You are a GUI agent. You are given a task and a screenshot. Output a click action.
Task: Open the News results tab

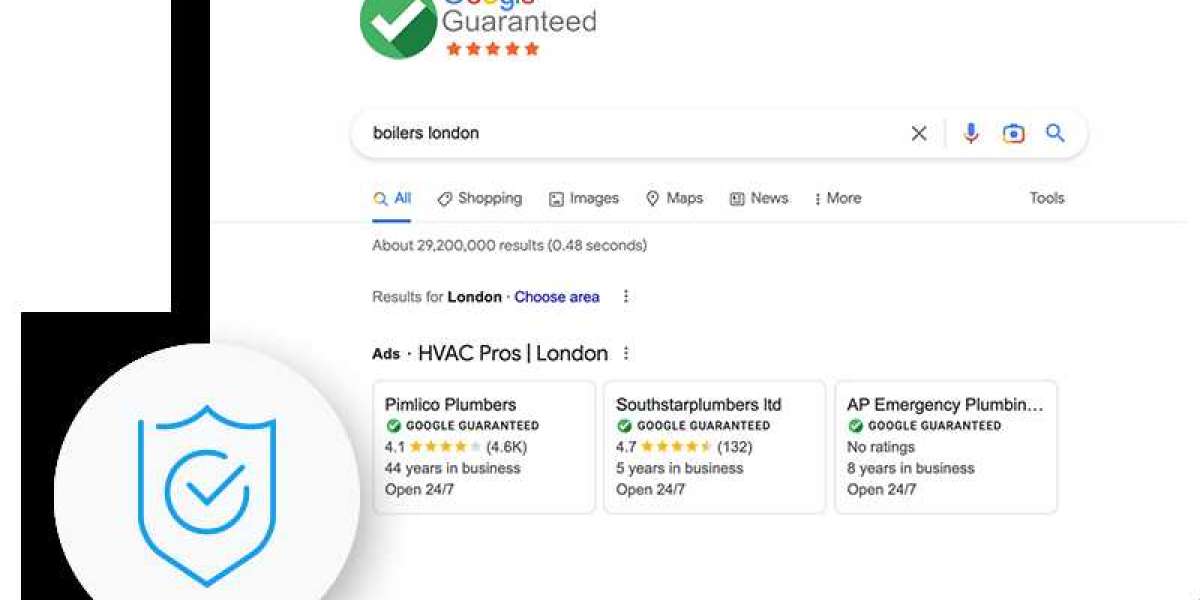coord(759,198)
